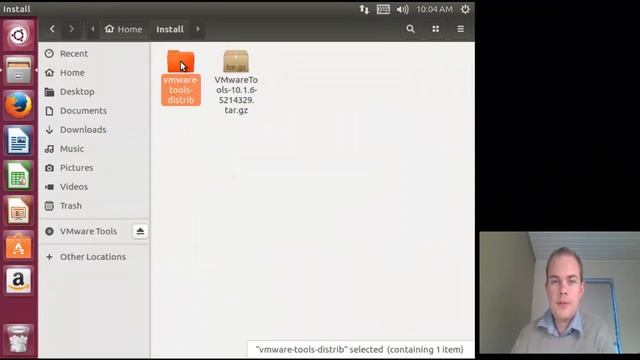Open the keyboard layout indicator
Image resolution: width=640 pixels, height=360 pixels.
(383, 9)
